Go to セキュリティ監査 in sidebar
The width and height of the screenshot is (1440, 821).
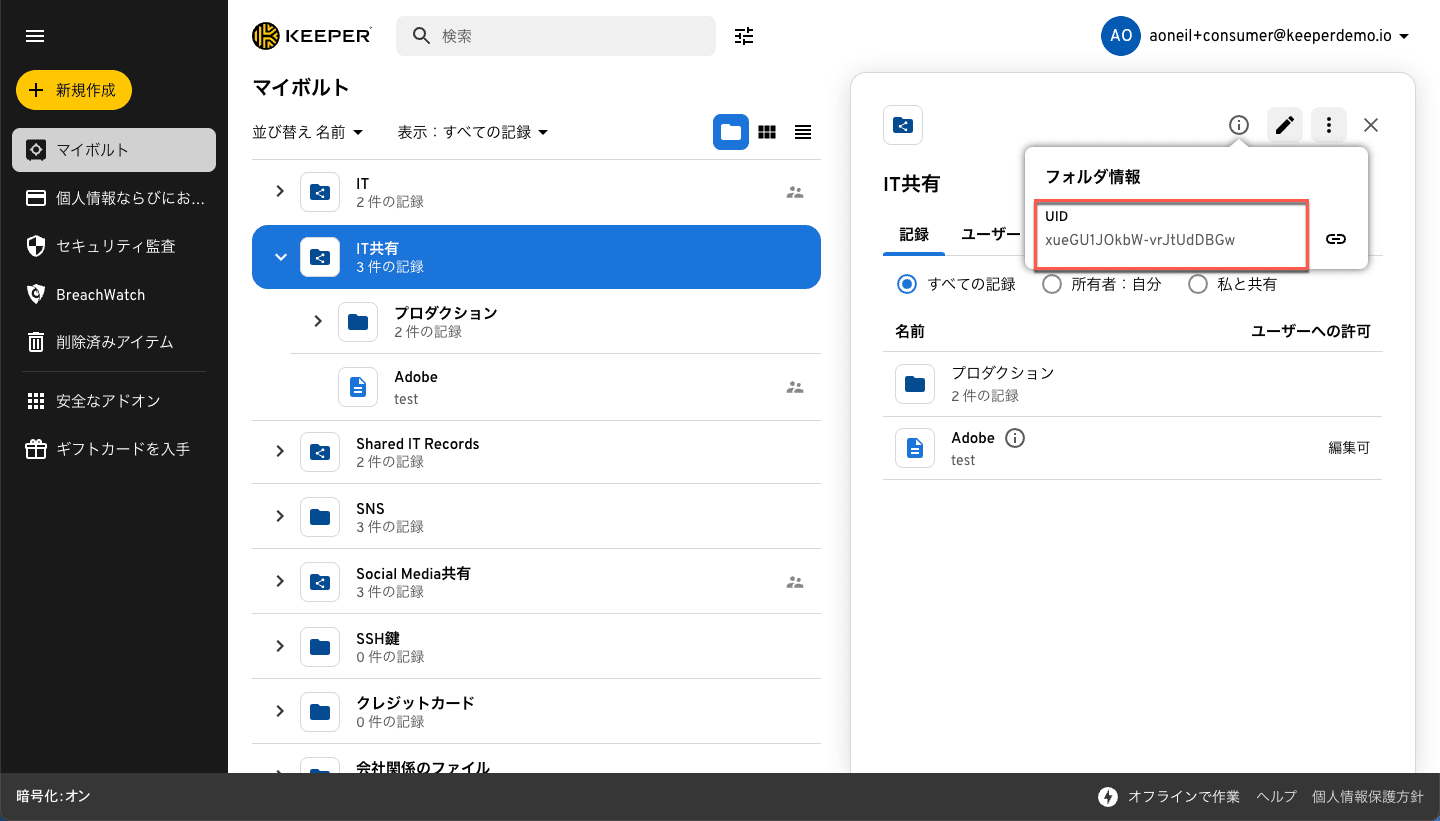point(115,246)
